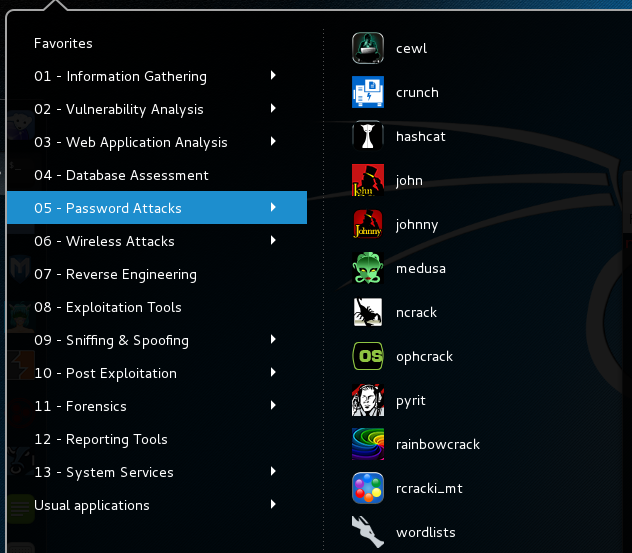This screenshot has height=553, width=632.
Task: Open the rcracki_mt colored balls icon
Action: (x=368, y=488)
